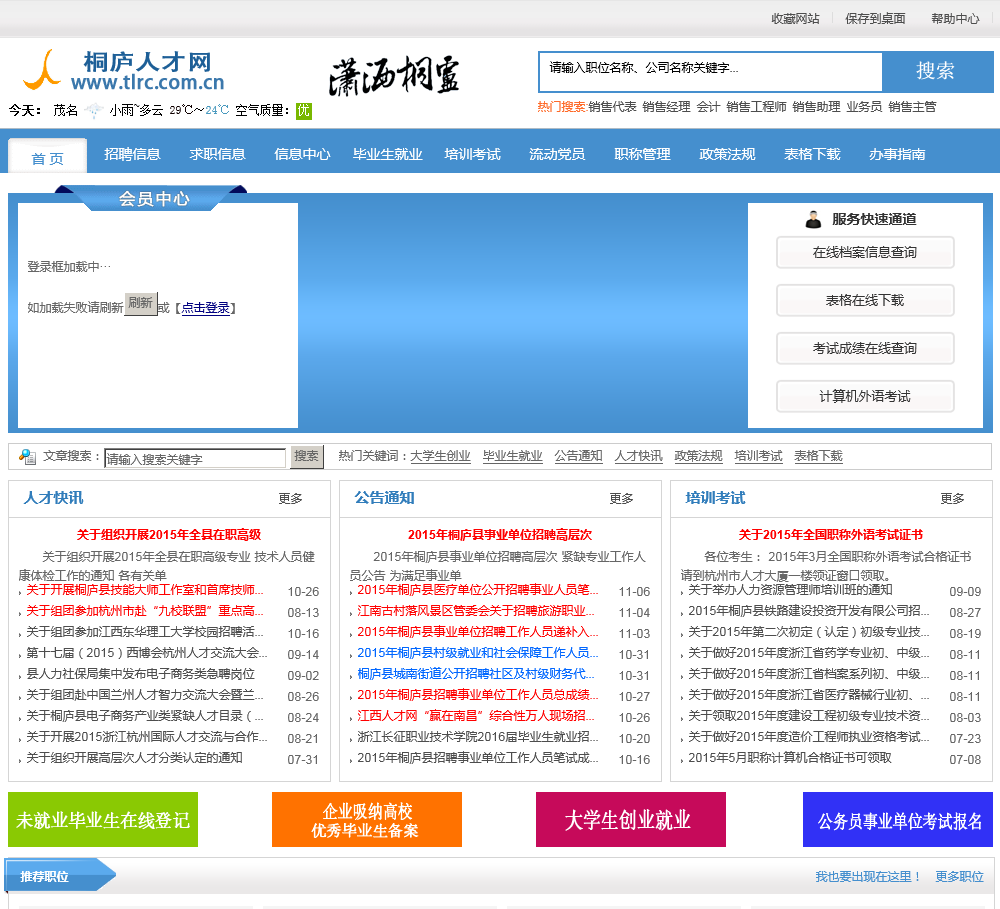Screen dimensions: 1000x909
Task: Expand 更多 in the 人才快讯 panel
Action: pos(290,498)
